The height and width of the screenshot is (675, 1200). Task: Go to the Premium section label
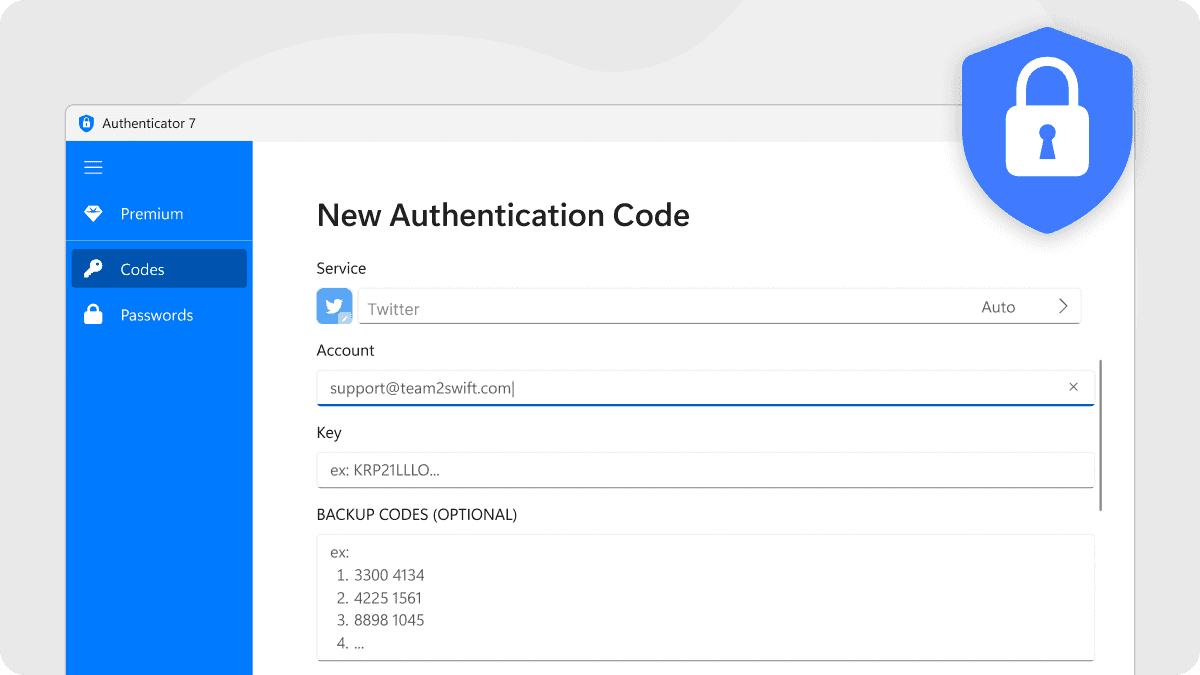tap(152, 214)
